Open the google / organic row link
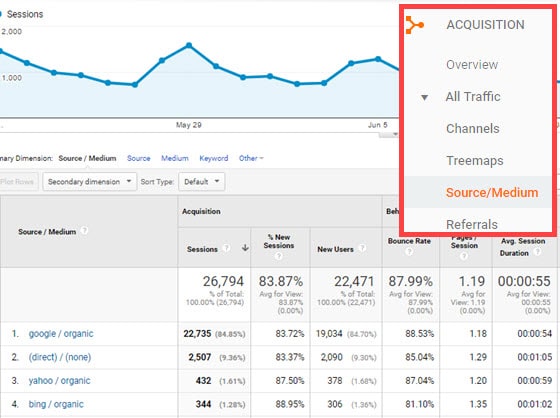560x418 pixels. [61, 334]
